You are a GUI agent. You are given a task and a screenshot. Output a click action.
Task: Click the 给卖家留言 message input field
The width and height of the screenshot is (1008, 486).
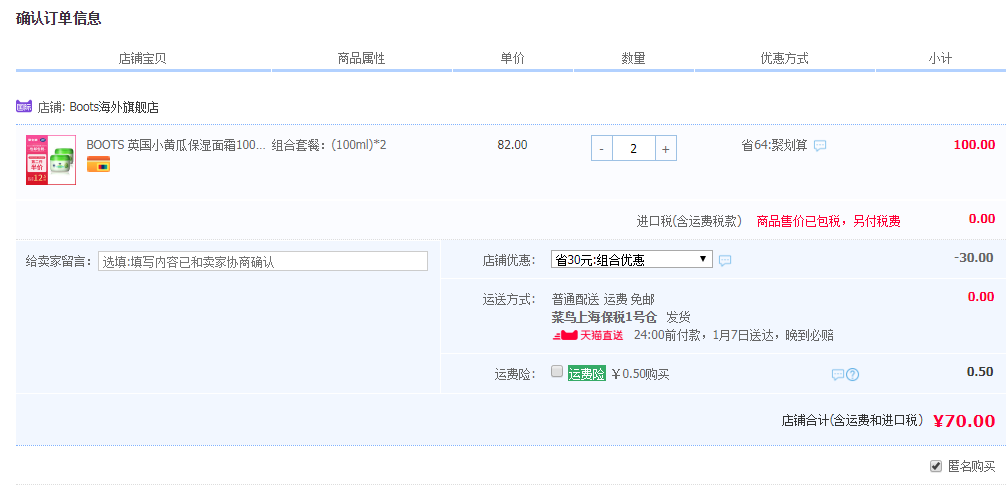click(262, 261)
